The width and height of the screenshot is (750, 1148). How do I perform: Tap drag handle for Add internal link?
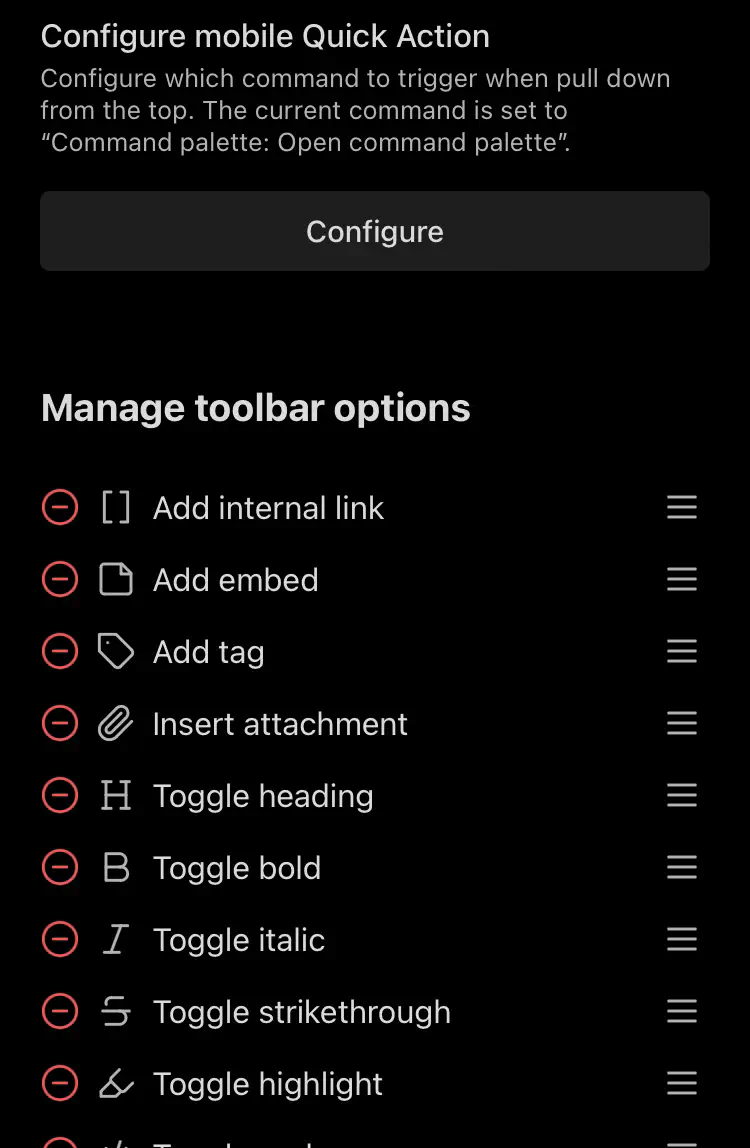click(682, 508)
